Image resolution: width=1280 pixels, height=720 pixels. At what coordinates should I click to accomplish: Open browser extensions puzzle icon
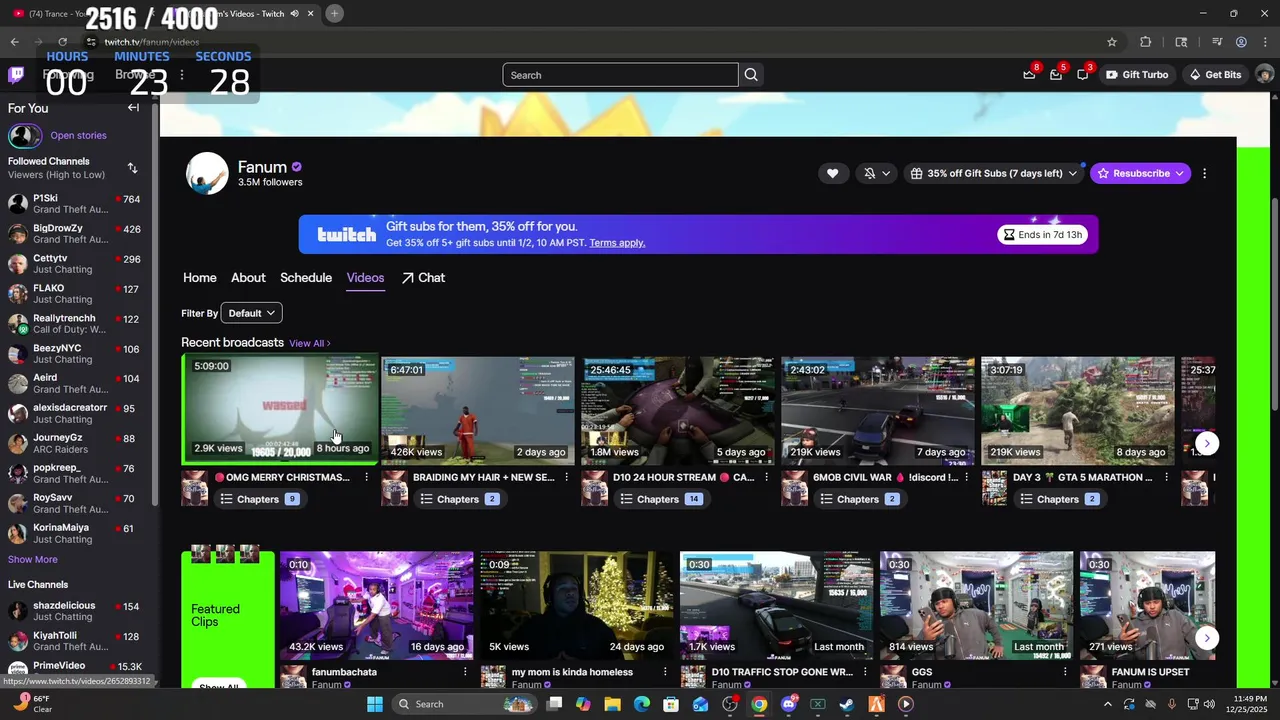click(x=1146, y=42)
